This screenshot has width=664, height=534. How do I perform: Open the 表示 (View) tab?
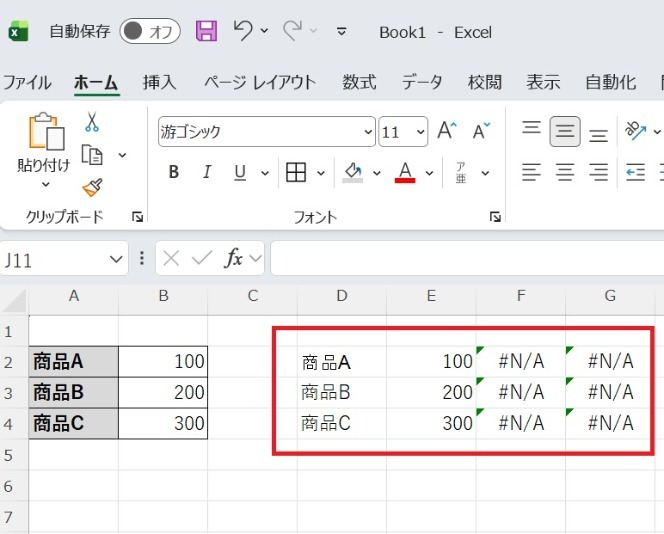click(x=543, y=82)
